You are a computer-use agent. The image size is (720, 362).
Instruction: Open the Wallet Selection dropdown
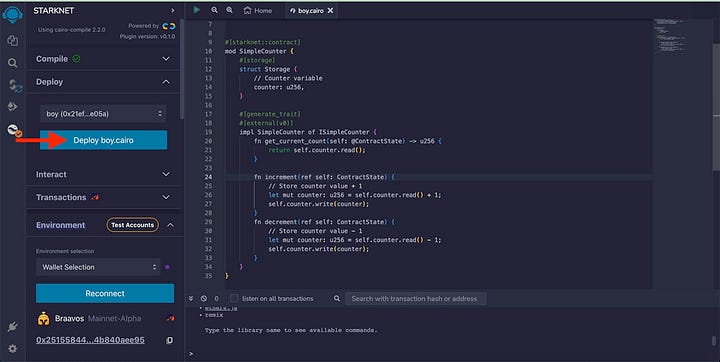pyautogui.click(x=98, y=267)
